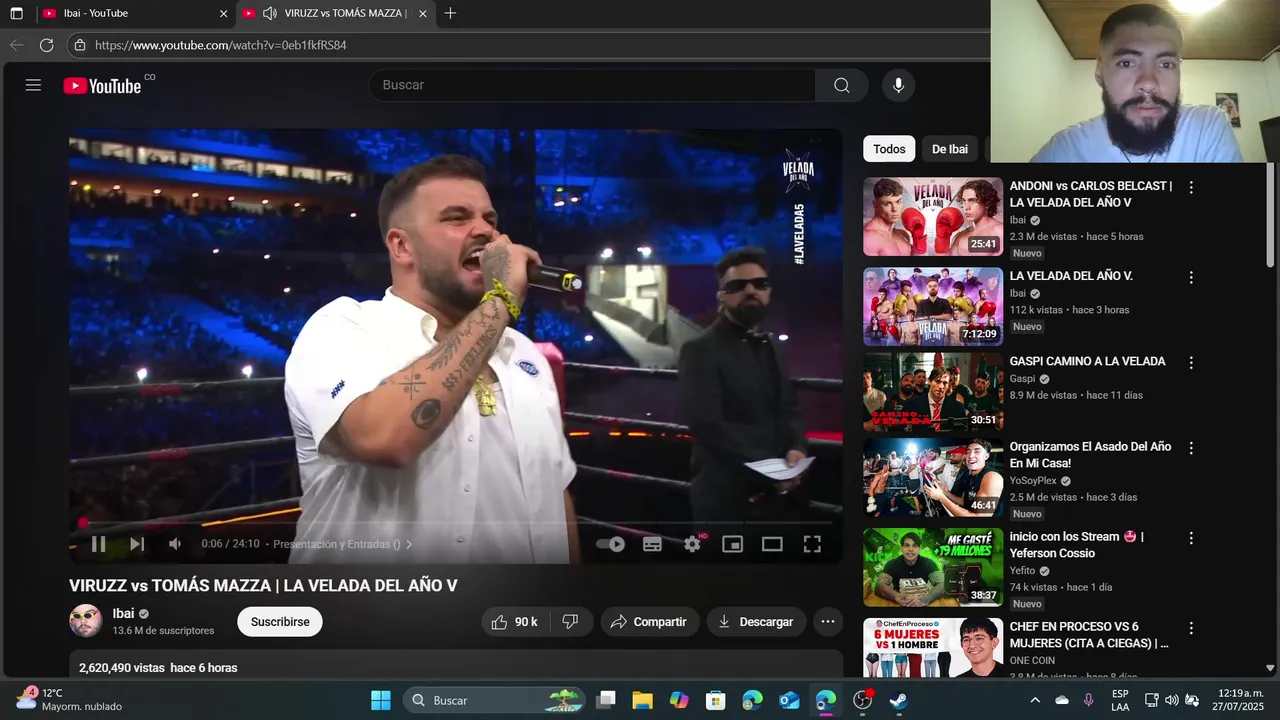The image size is (1280, 720).
Task: Open Windows Start menu
Action: pyautogui.click(x=381, y=700)
